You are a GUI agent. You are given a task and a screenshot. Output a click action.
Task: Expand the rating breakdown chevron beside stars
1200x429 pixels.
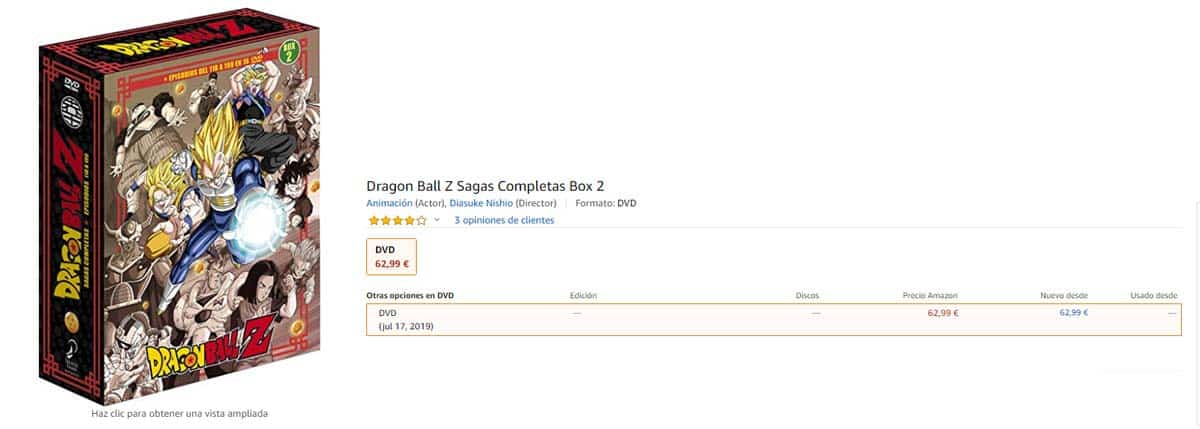(437, 220)
